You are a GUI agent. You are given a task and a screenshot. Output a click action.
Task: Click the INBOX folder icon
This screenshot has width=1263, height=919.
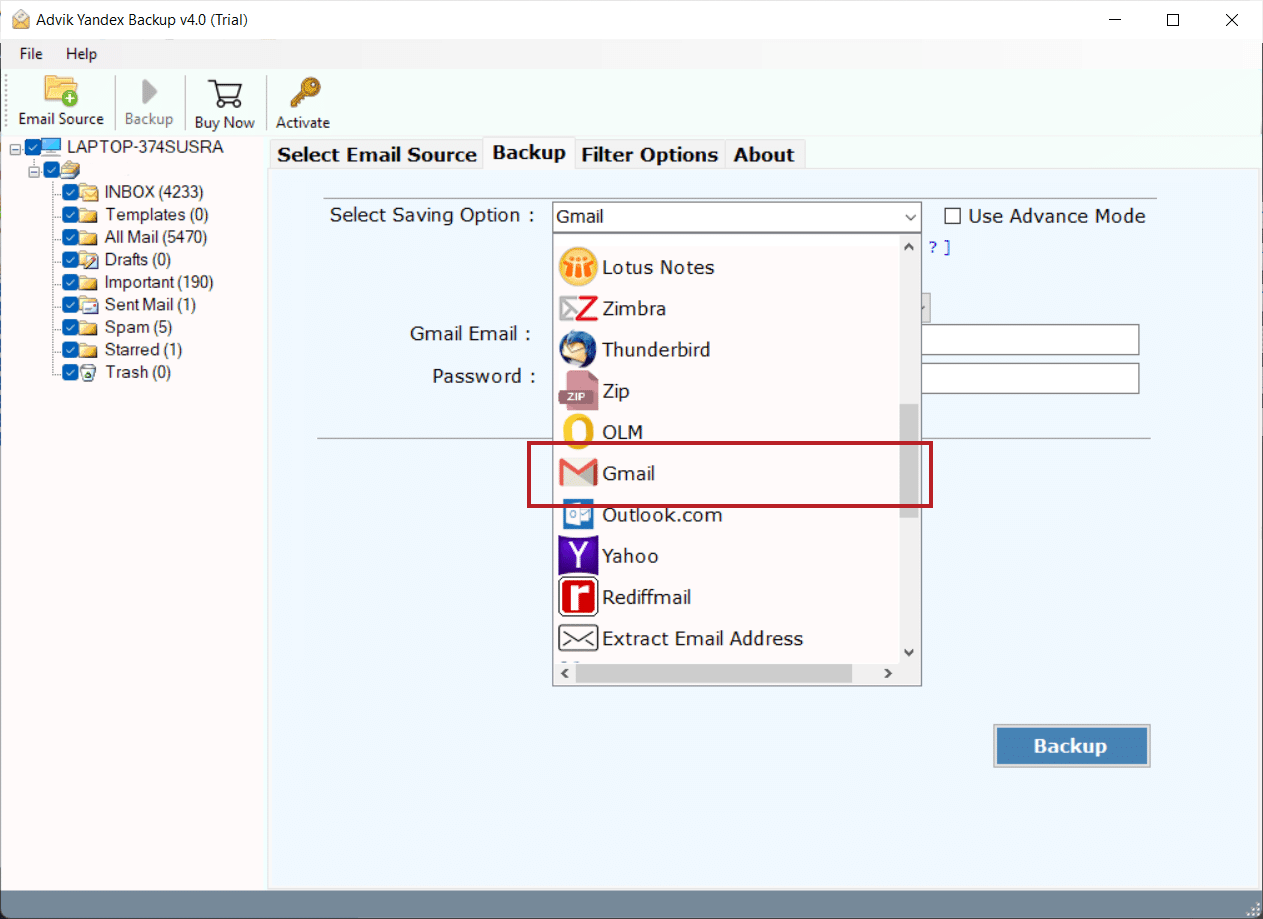[89, 192]
